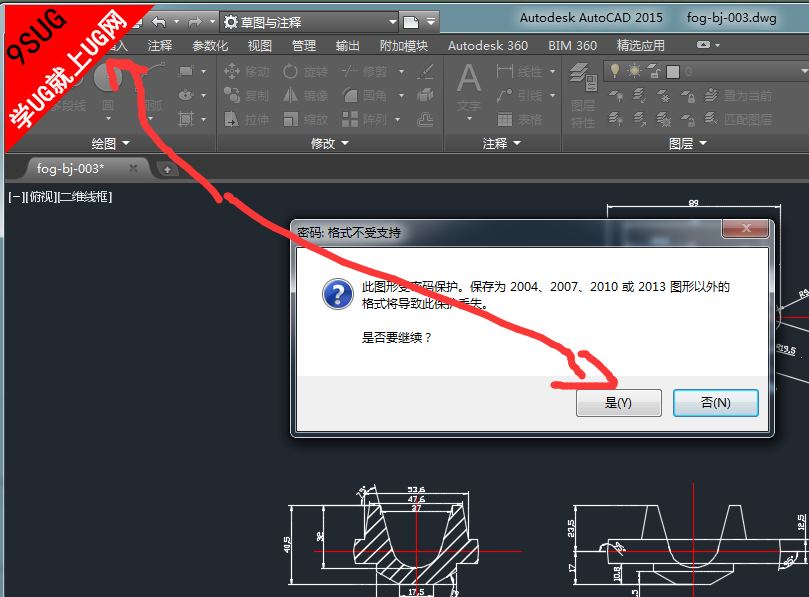Switch to the 视图 ribbon tab
This screenshot has width=809, height=597.
coord(260,46)
